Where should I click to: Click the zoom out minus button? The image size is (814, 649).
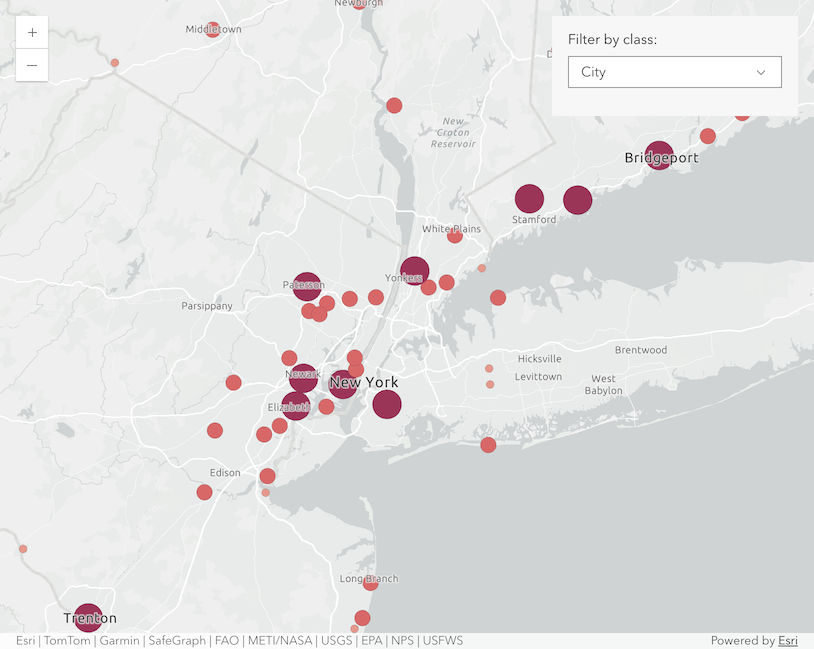click(31, 66)
